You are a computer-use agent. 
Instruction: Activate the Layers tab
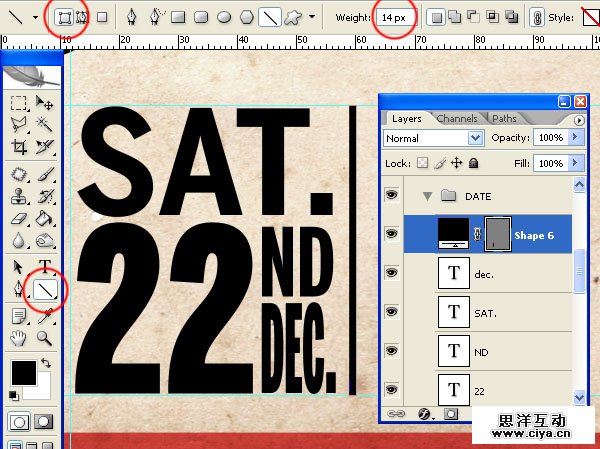pyautogui.click(x=407, y=119)
